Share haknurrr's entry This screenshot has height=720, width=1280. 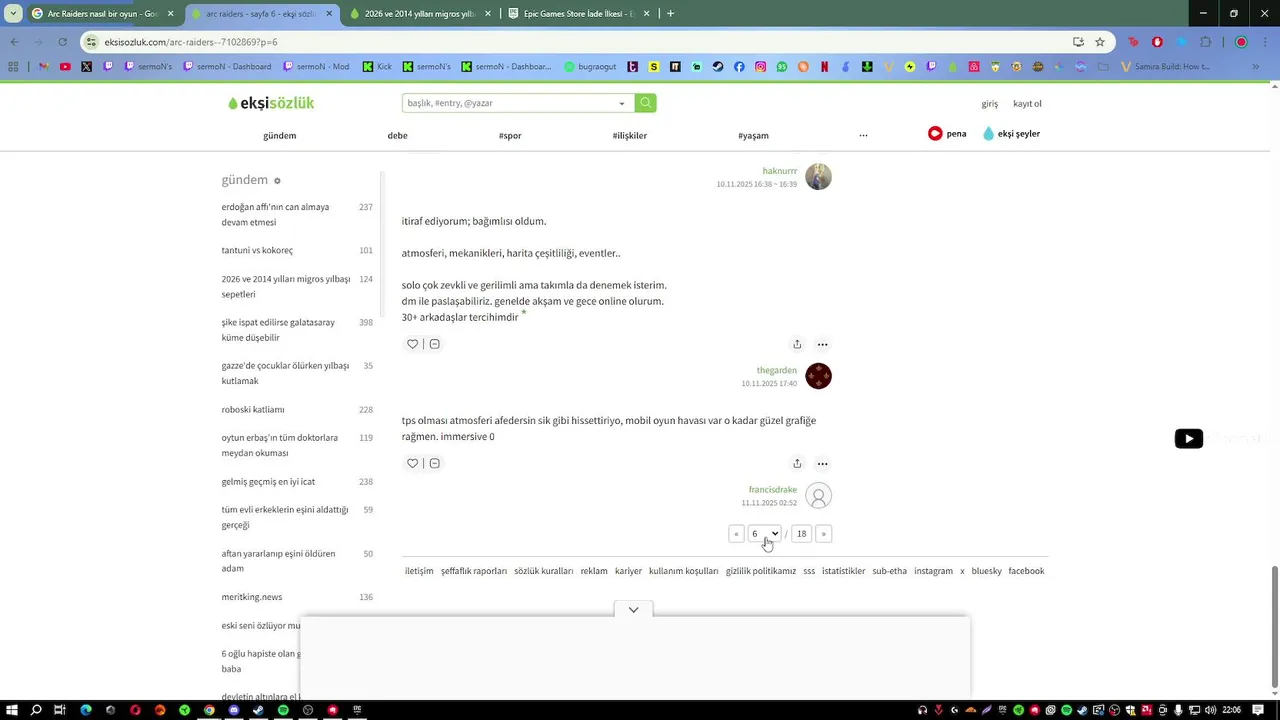pyautogui.click(x=797, y=344)
